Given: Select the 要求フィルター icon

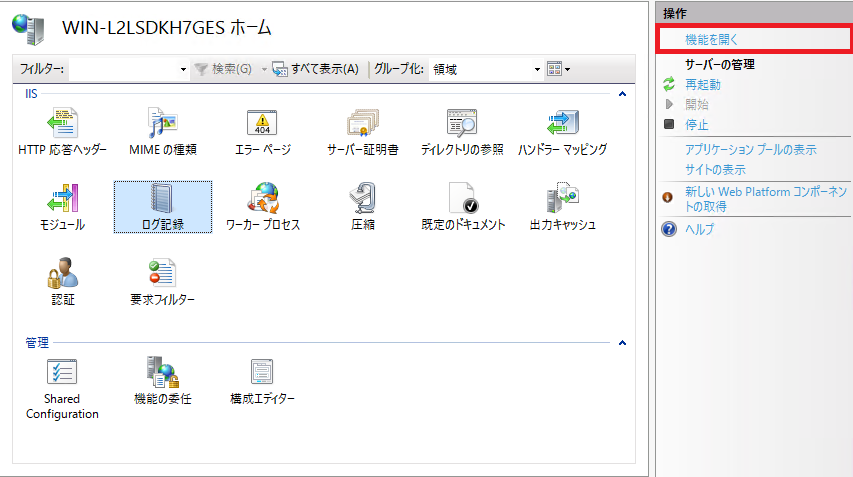Looking at the screenshot, I should point(162,272).
